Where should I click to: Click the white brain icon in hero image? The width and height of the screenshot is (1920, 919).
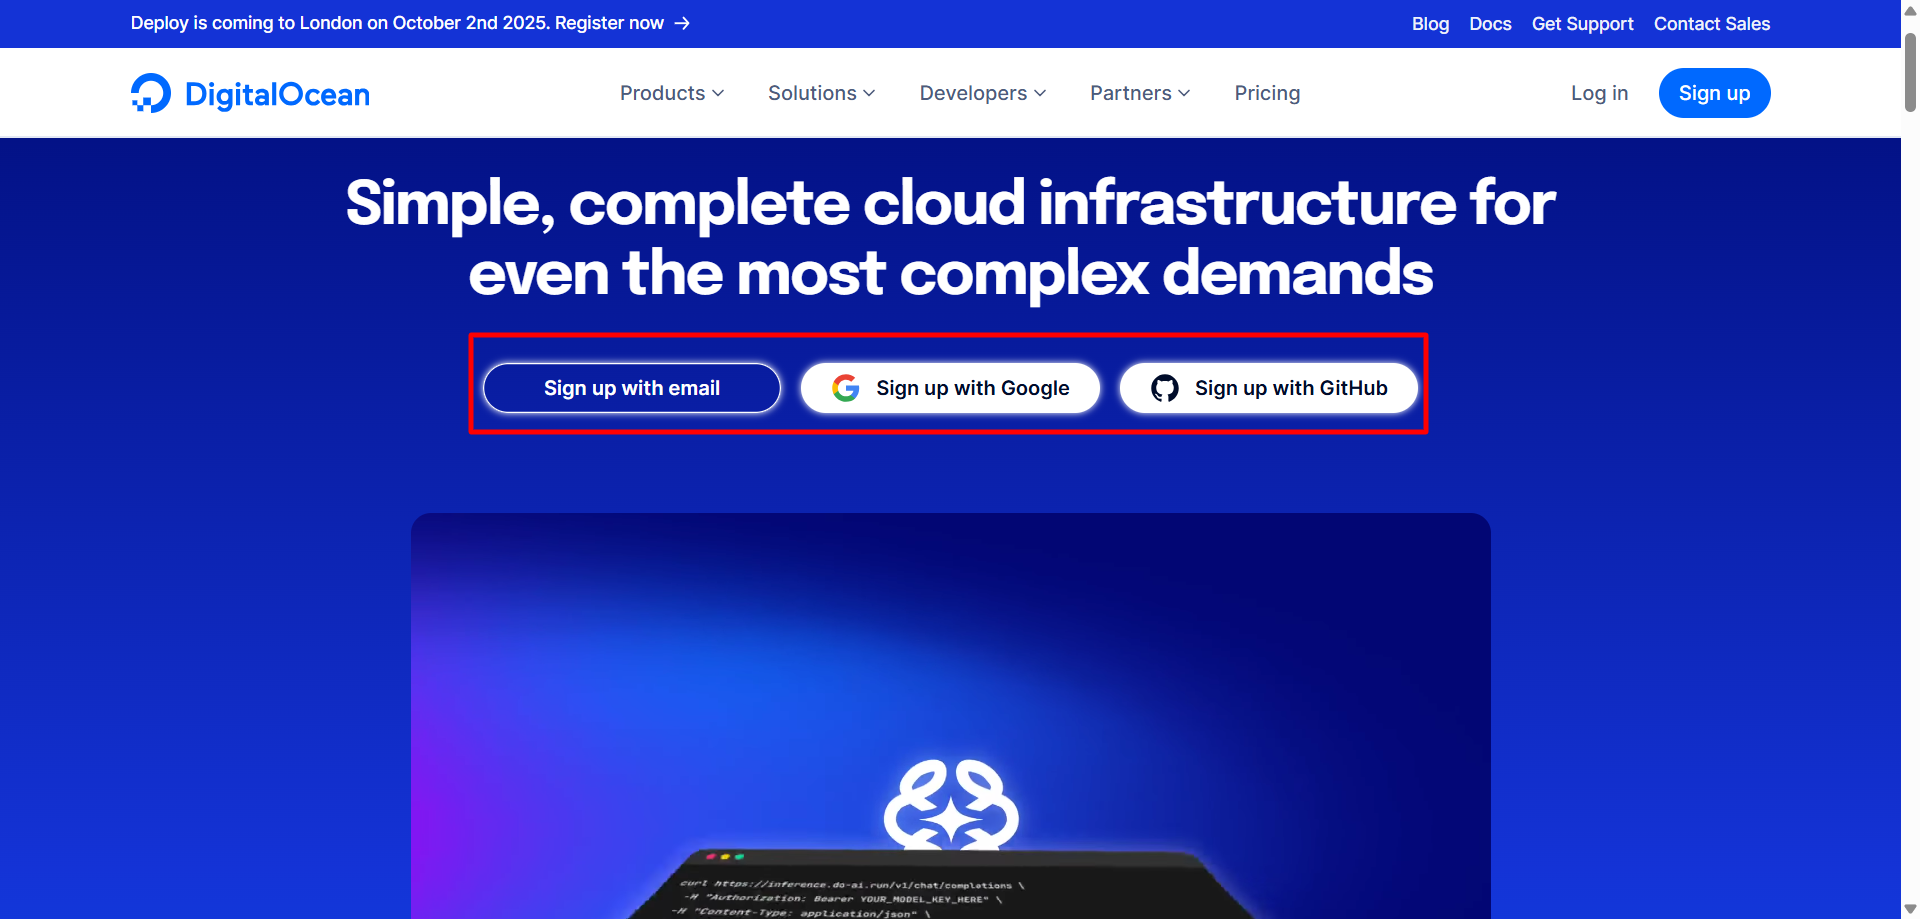pos(951,804)
